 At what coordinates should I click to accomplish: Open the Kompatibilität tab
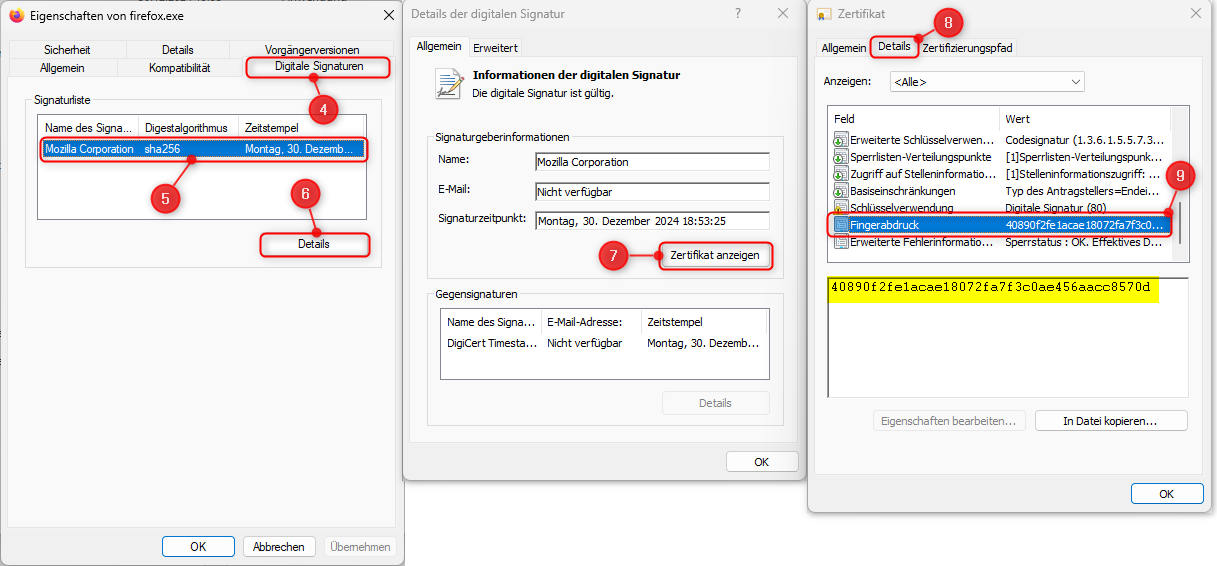(179, 68)
